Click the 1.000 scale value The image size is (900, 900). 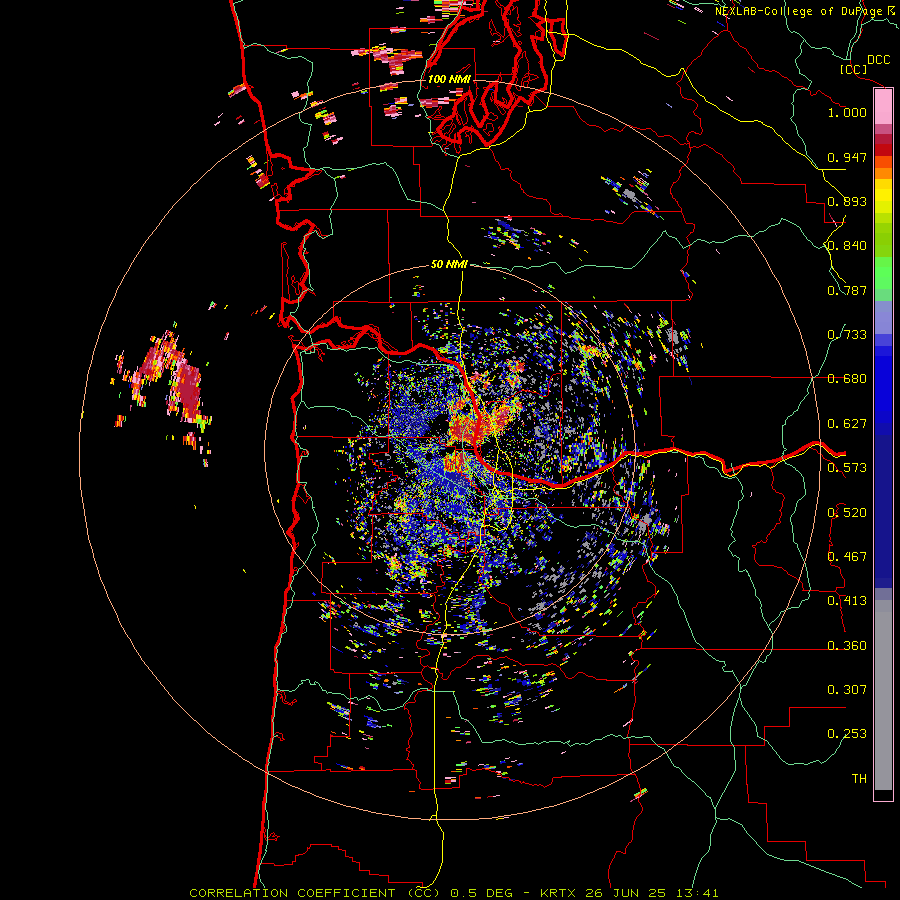point(847,112)
